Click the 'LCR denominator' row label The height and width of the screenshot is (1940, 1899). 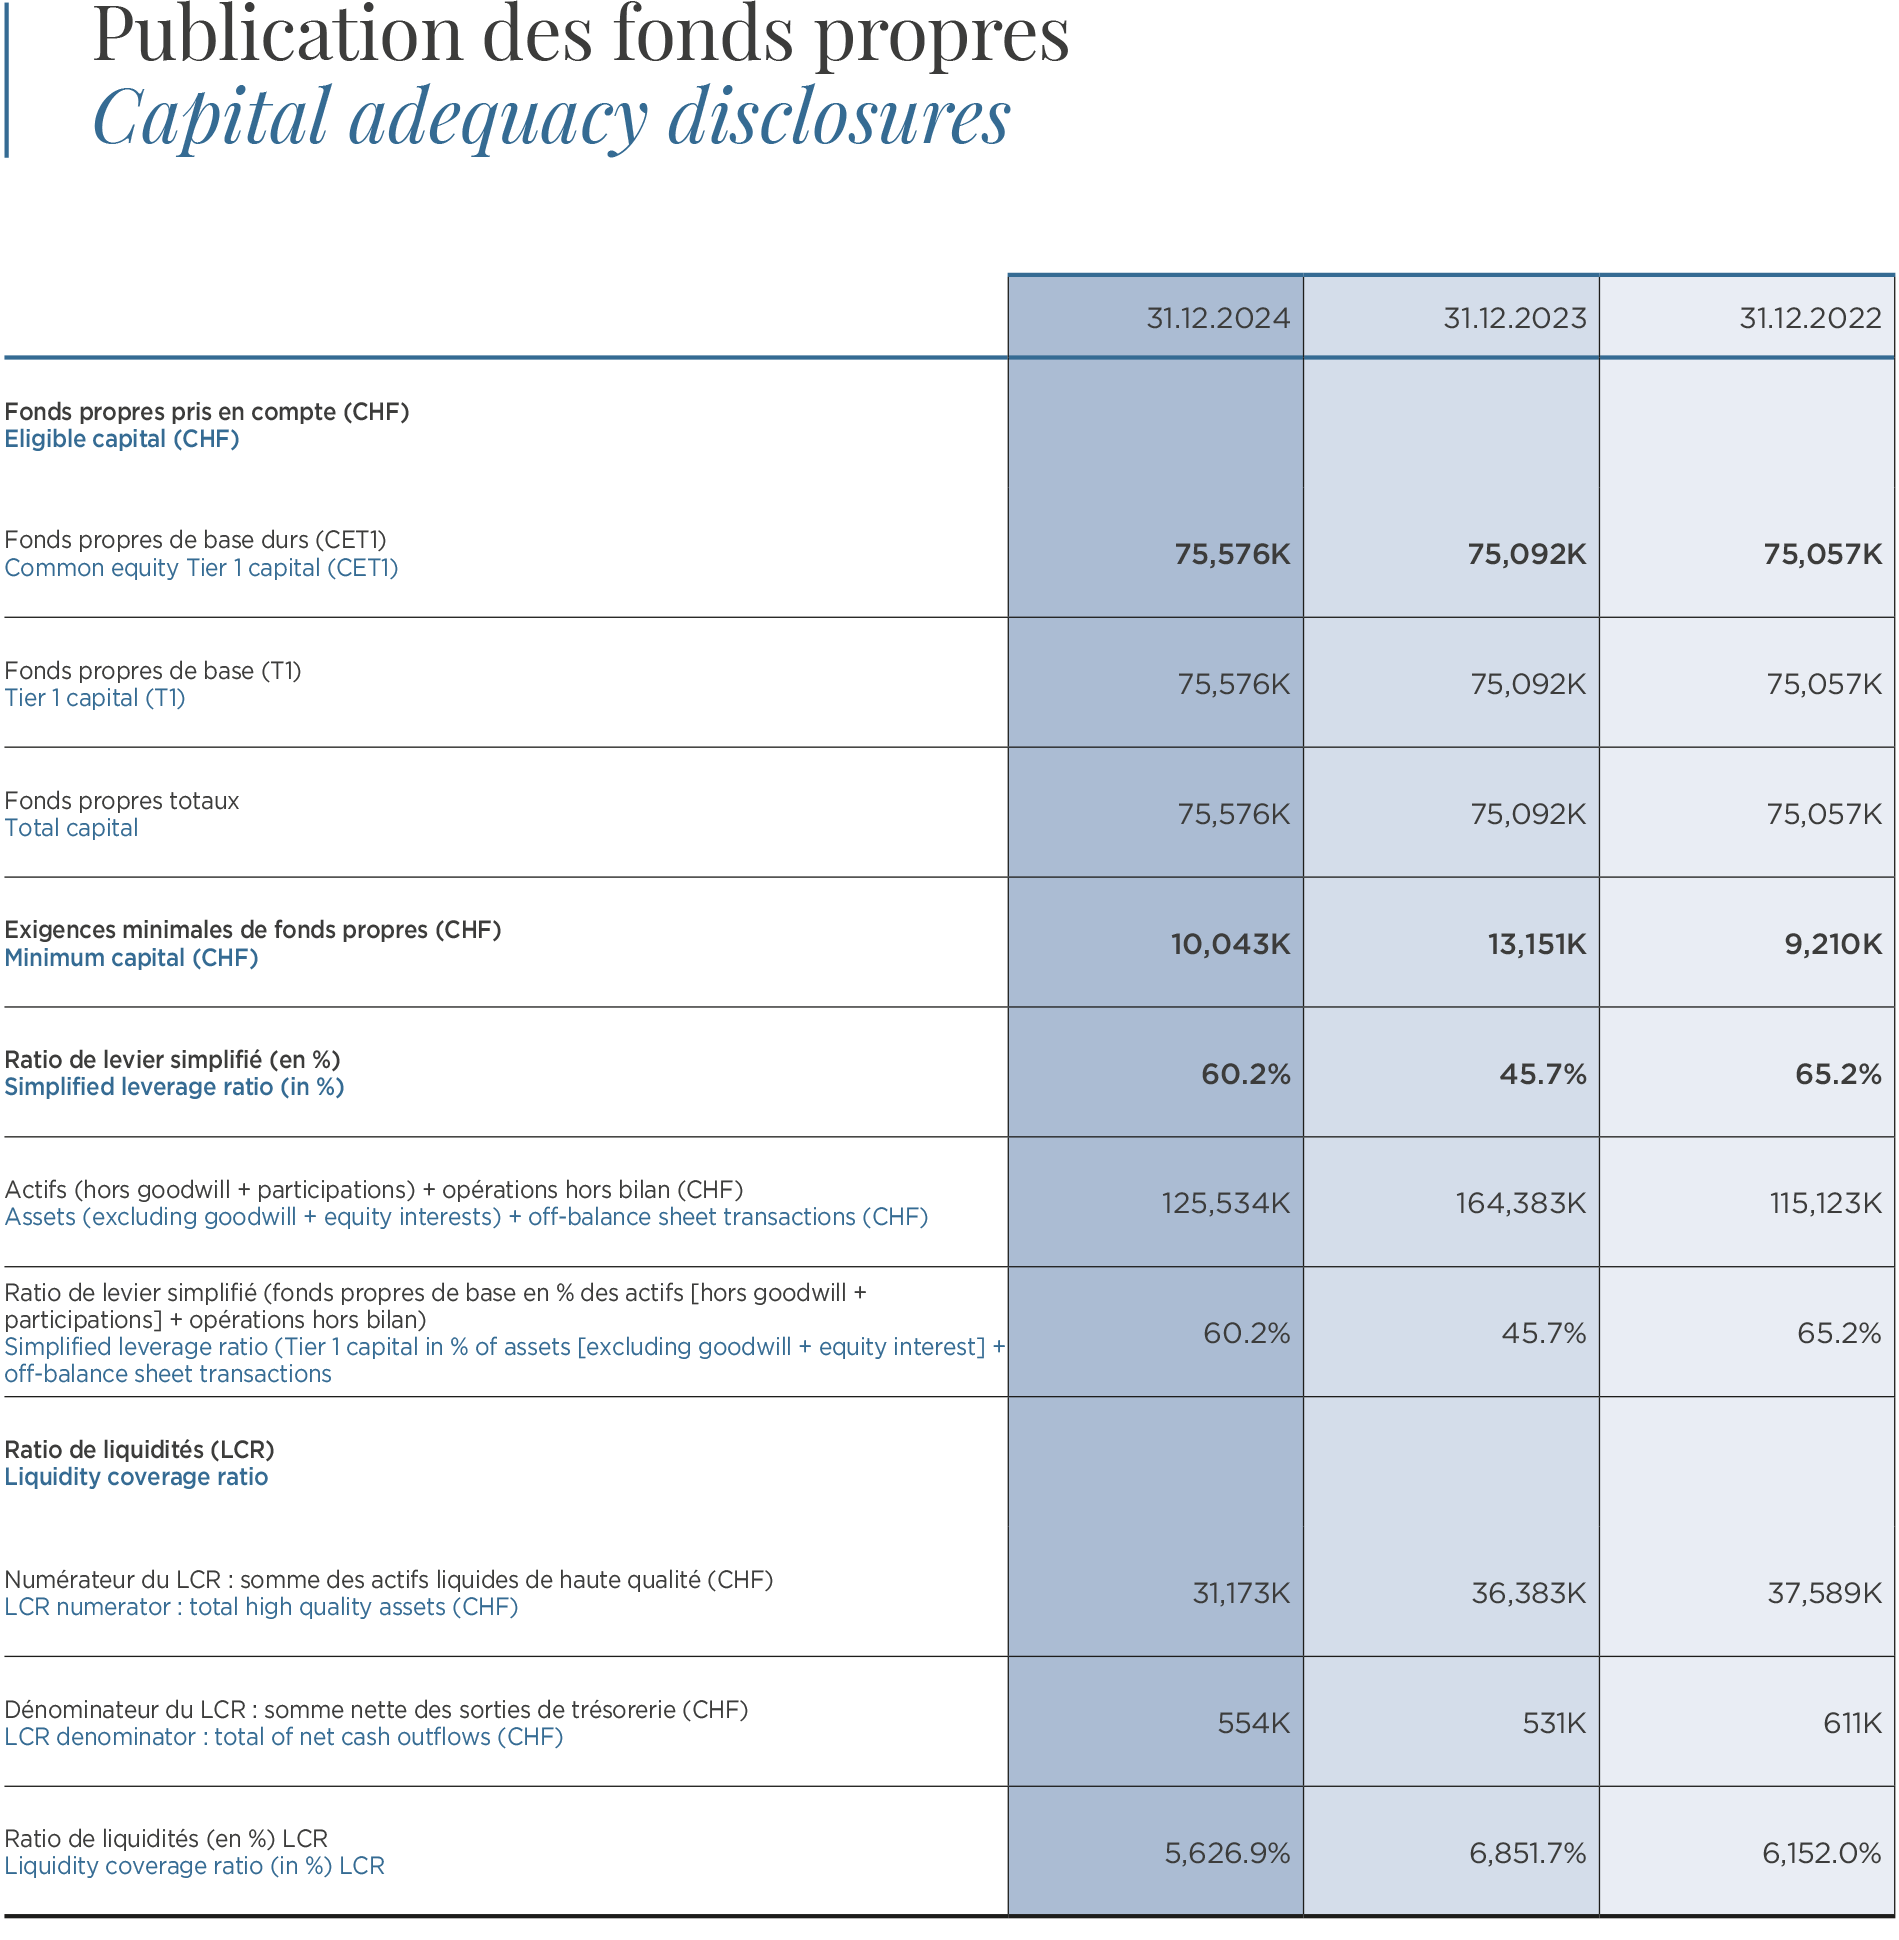tap(283, 1737)
